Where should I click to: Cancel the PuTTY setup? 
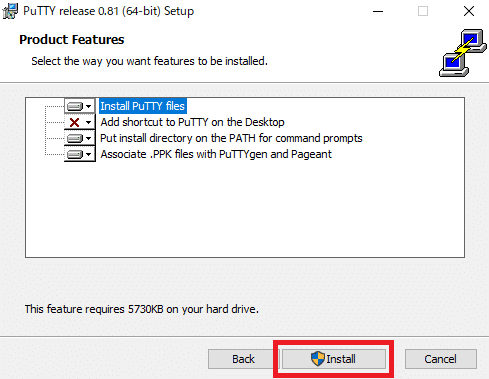(x=440, y=359)
